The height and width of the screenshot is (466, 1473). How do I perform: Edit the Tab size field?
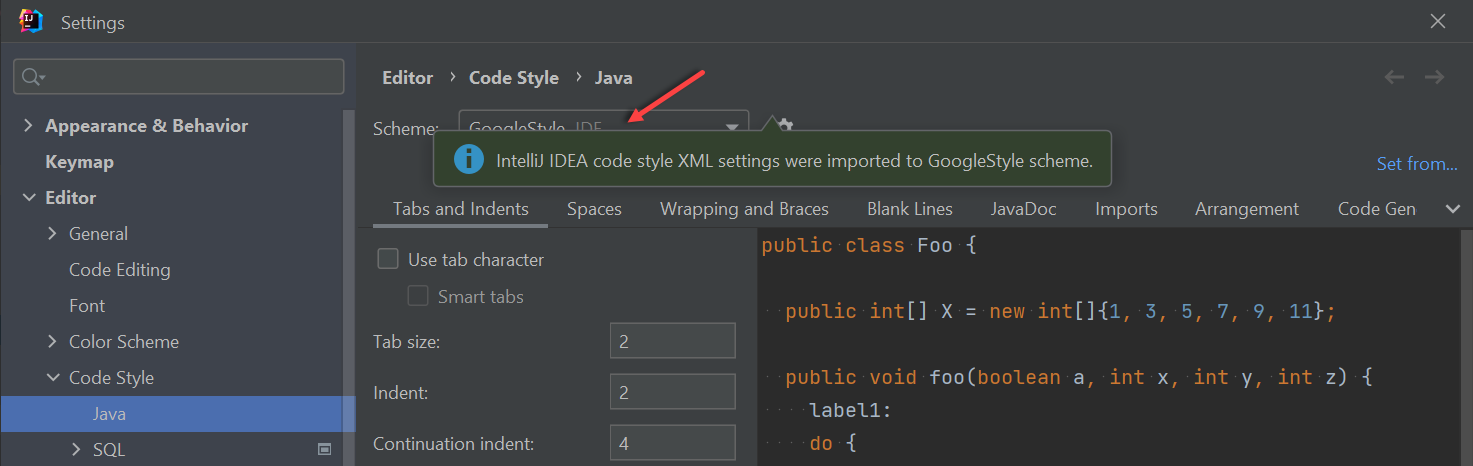(x=673, y=341)
